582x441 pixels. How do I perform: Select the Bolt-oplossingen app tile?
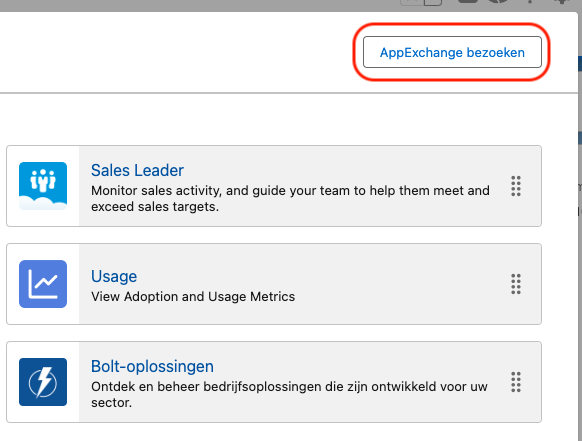(274, 382)
